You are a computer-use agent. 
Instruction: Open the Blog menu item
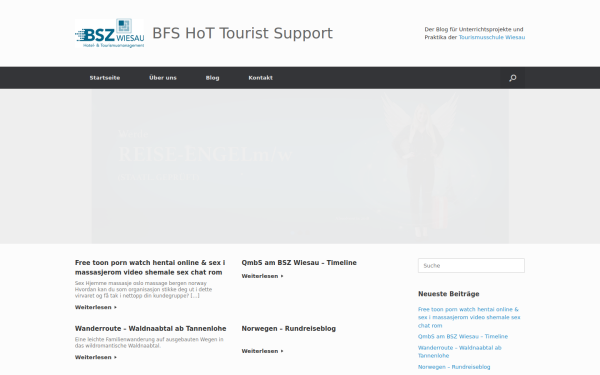coord(212,78)
